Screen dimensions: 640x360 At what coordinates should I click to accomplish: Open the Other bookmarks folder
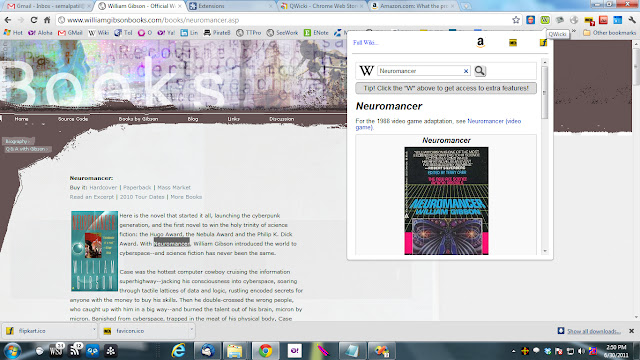[x=609, y=33]
